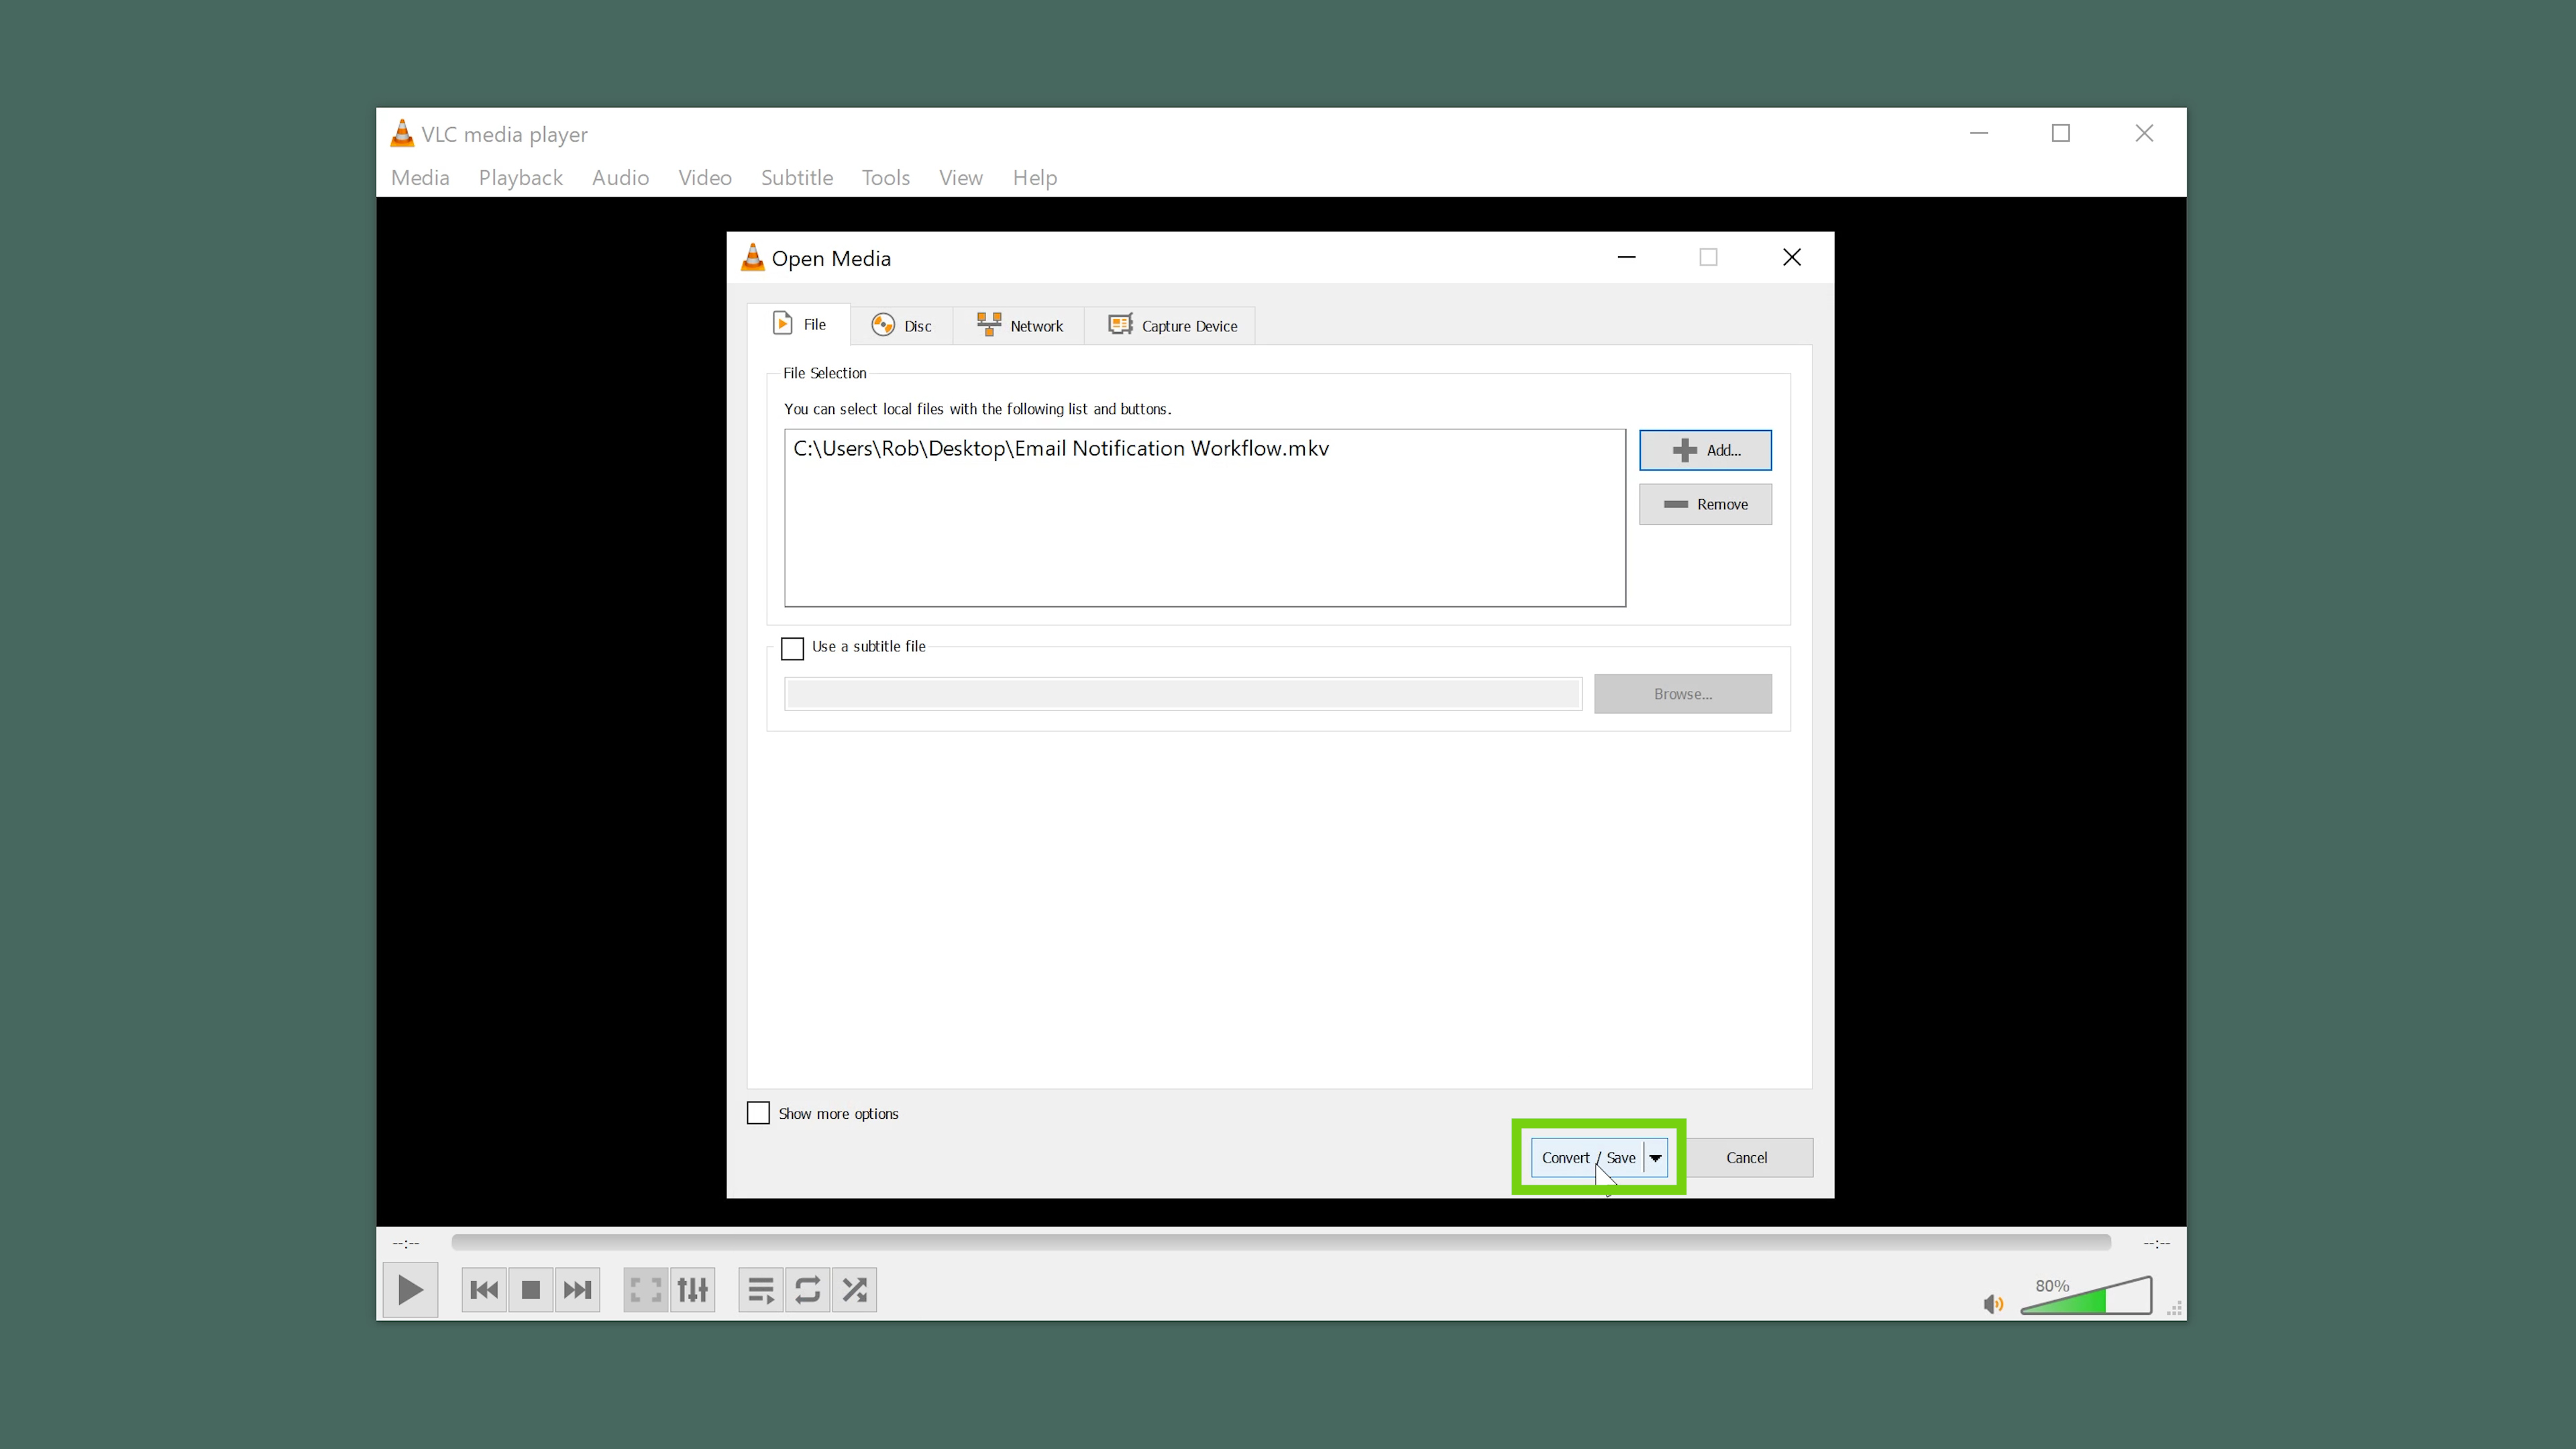Close the Open Media dialog
Screen dimensions: 2576x1449
click(x=1792, y=257)
